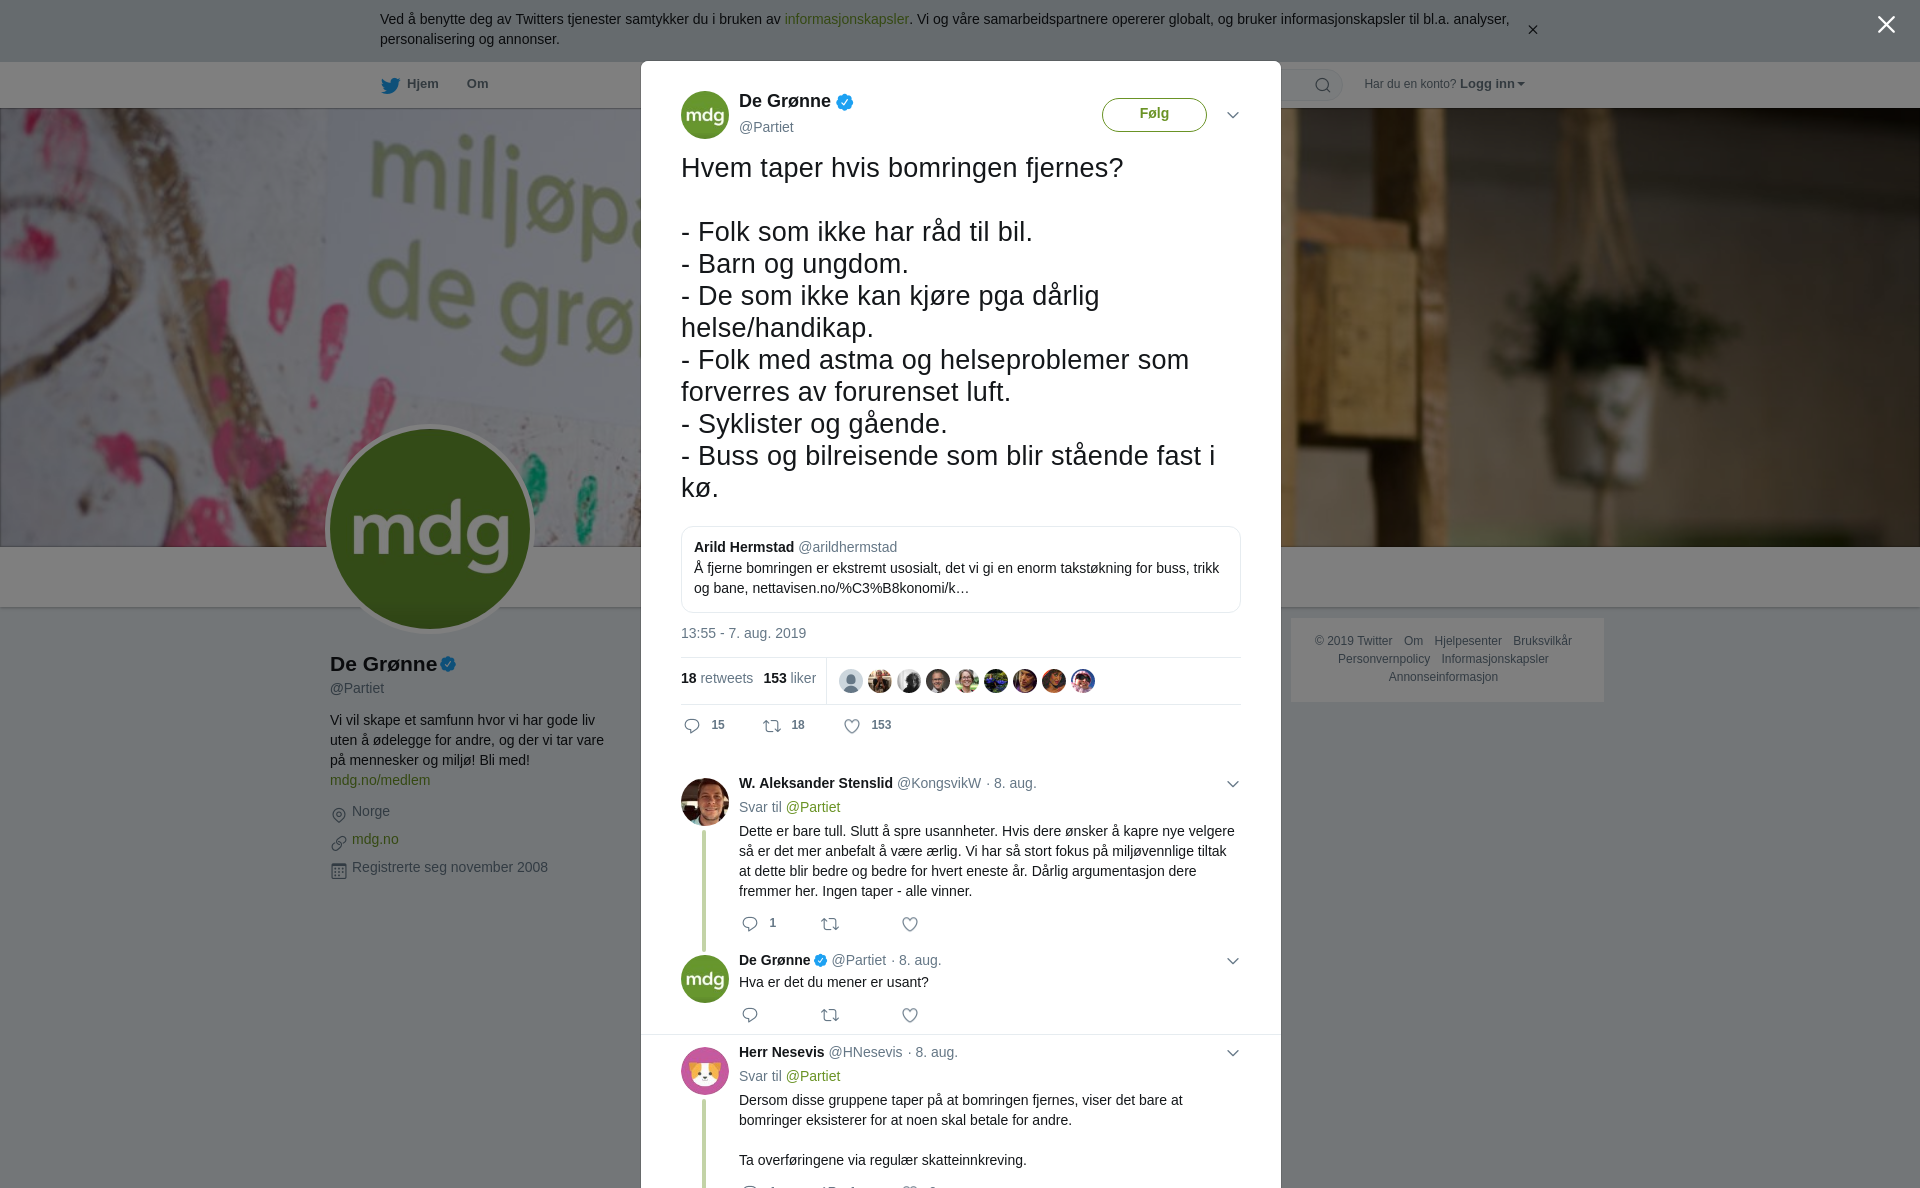Reply to W. Aleksander Stenslid's comment

(x=750, y=924)
